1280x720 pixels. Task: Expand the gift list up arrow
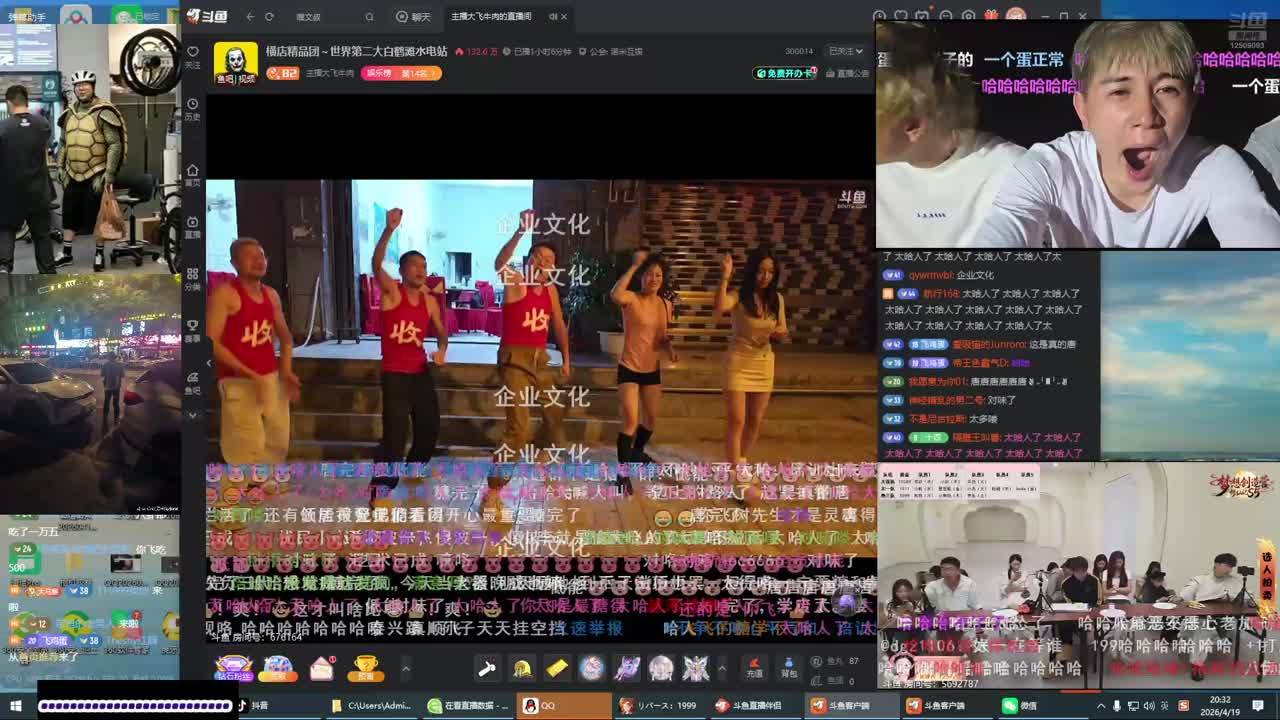[722, 668]
